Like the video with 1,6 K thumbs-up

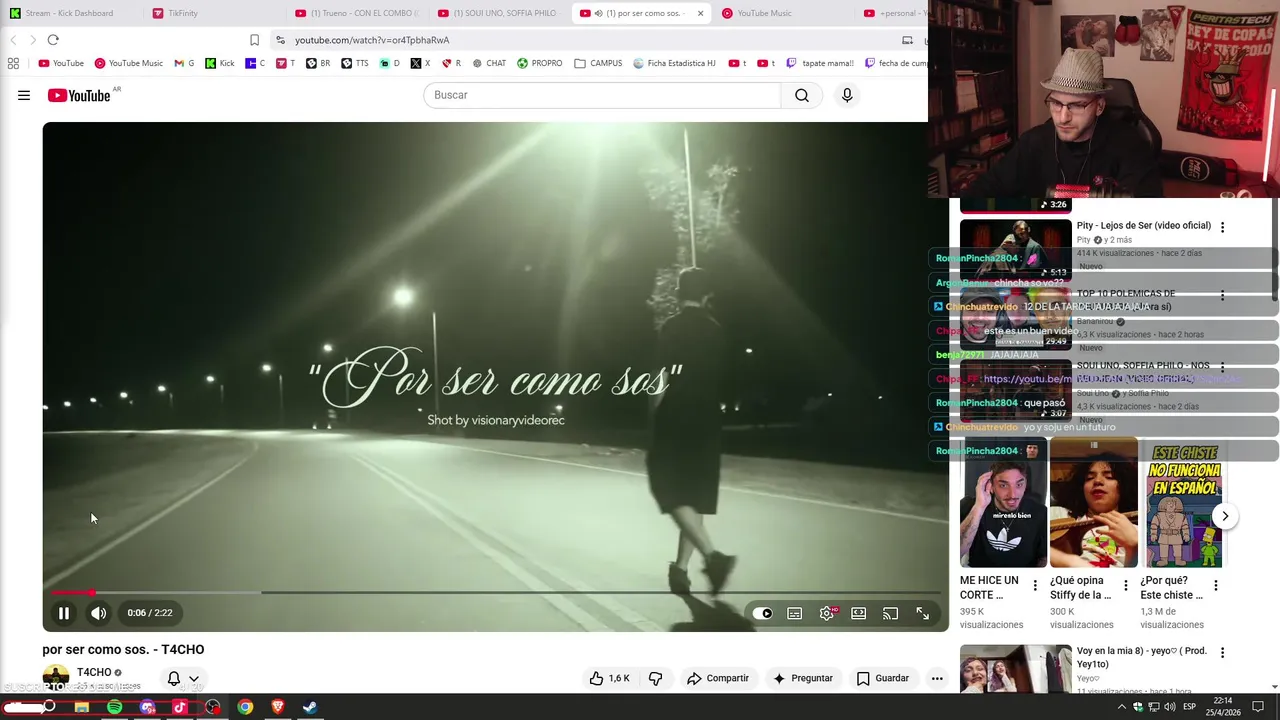609,678
